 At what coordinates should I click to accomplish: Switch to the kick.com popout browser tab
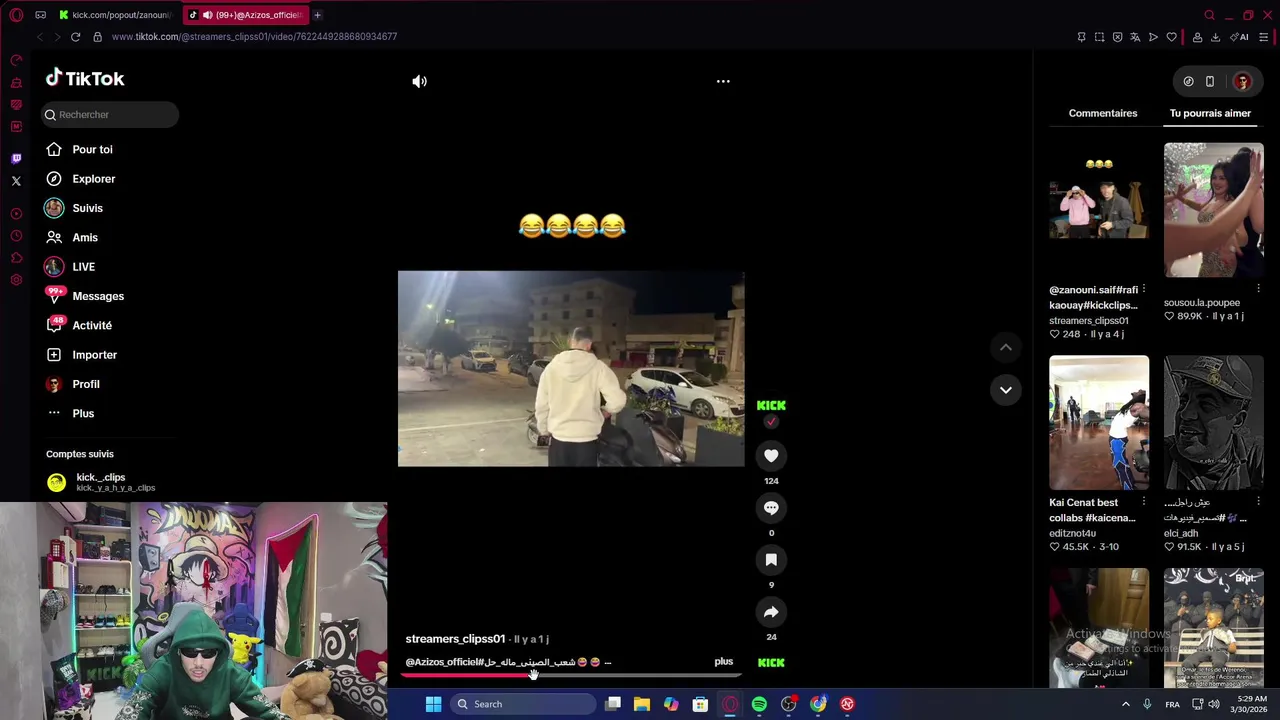[116, 15]
